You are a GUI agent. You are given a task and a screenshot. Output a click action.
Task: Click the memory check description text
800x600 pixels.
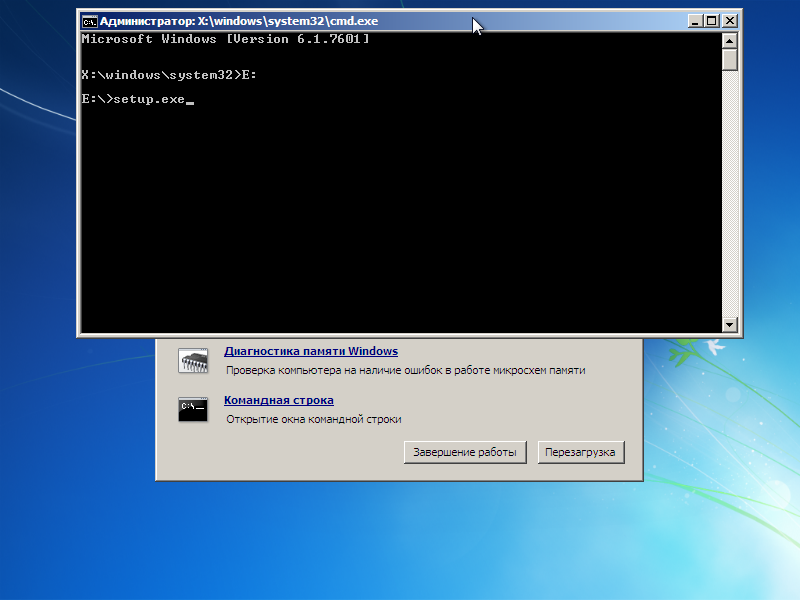click(x=405, y=370)
